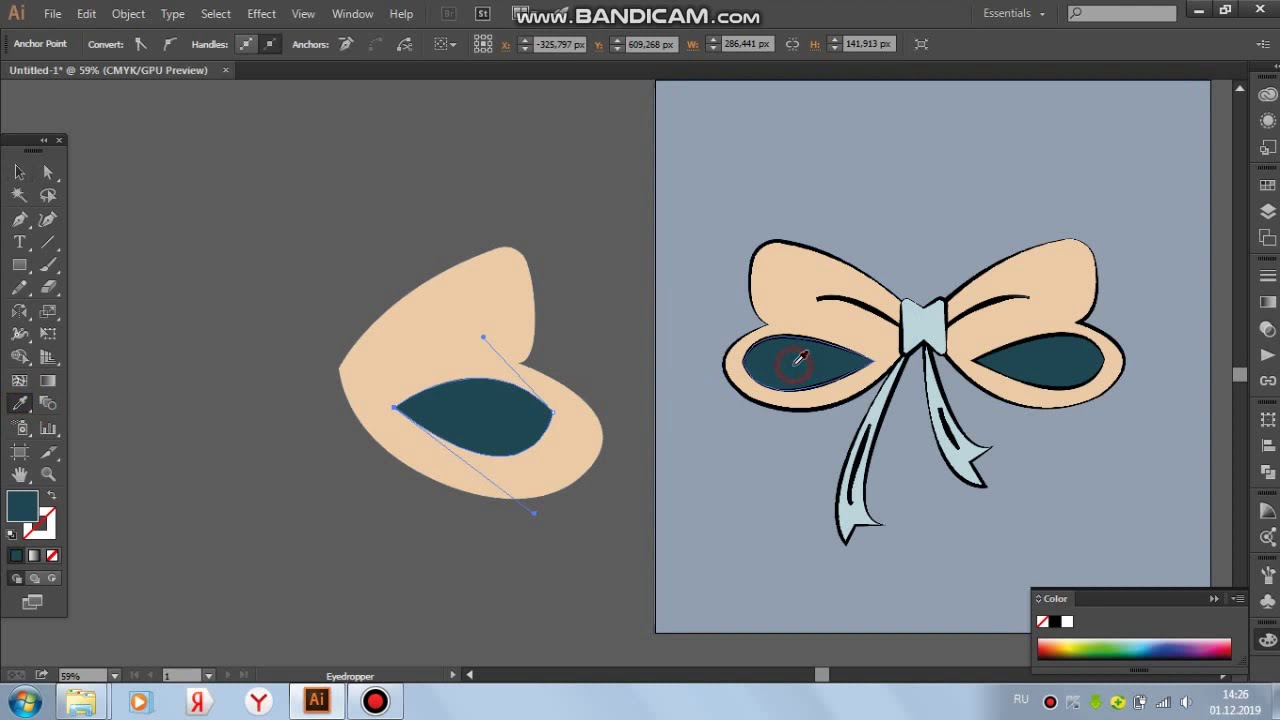Expand the Color panel options menu

click(x=1238, y=599)
